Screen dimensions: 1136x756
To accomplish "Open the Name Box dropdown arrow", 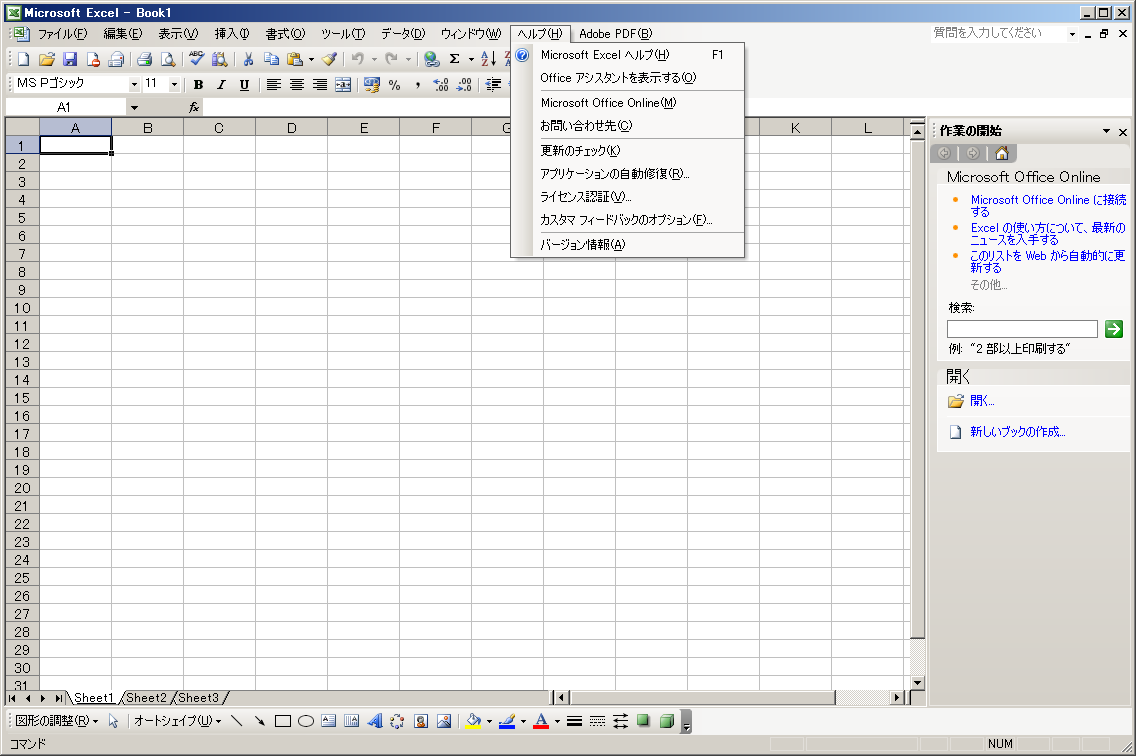I will 134,107.
